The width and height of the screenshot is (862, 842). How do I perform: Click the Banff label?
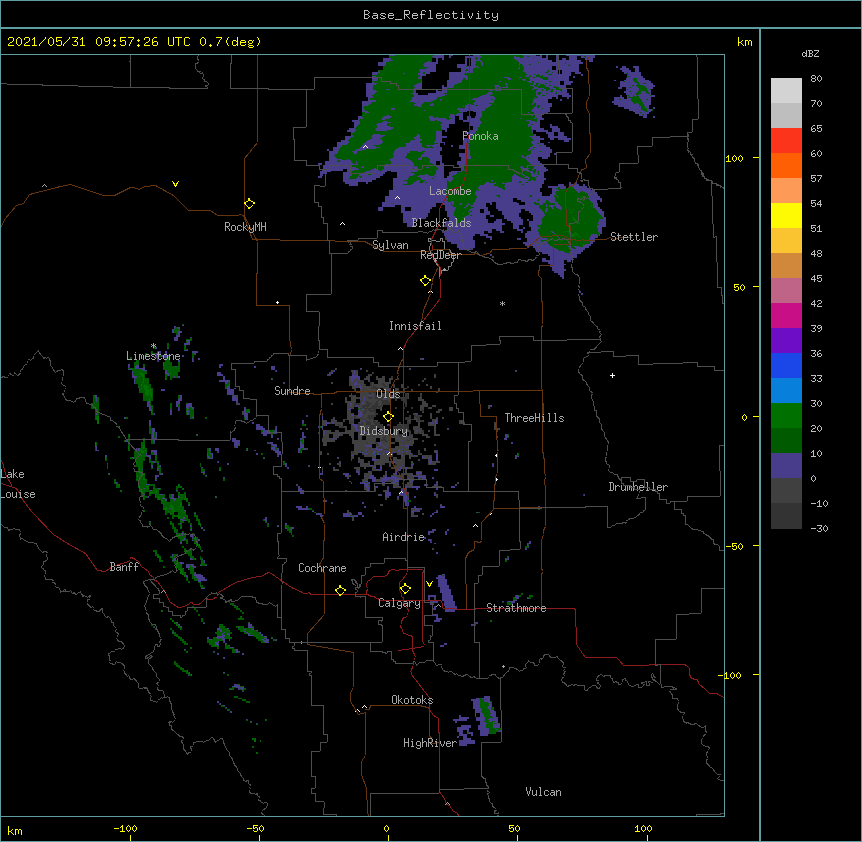pos(124,567)
